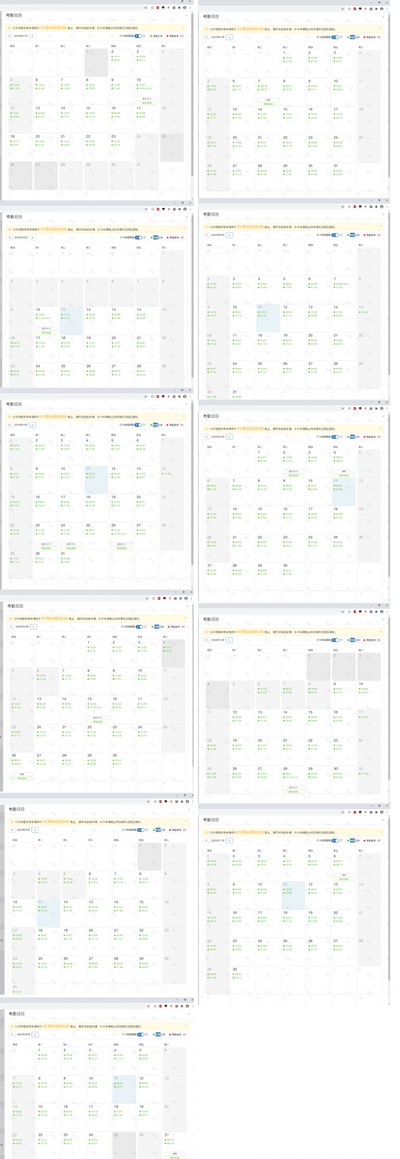Click the scrollbar beside the top-right calendar
Image resolution: width=400 pixels, height=1159 pixels.
[x=390, y=96]
